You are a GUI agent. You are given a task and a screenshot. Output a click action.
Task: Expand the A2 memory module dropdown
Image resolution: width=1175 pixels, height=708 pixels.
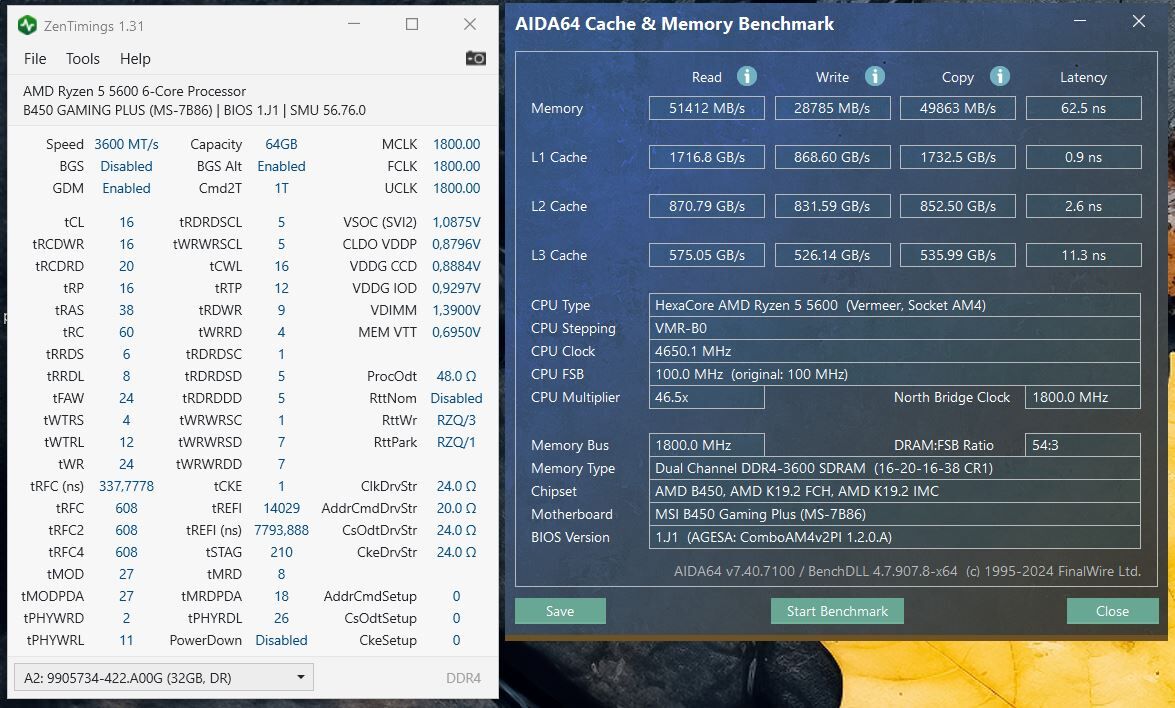[163, 678]
